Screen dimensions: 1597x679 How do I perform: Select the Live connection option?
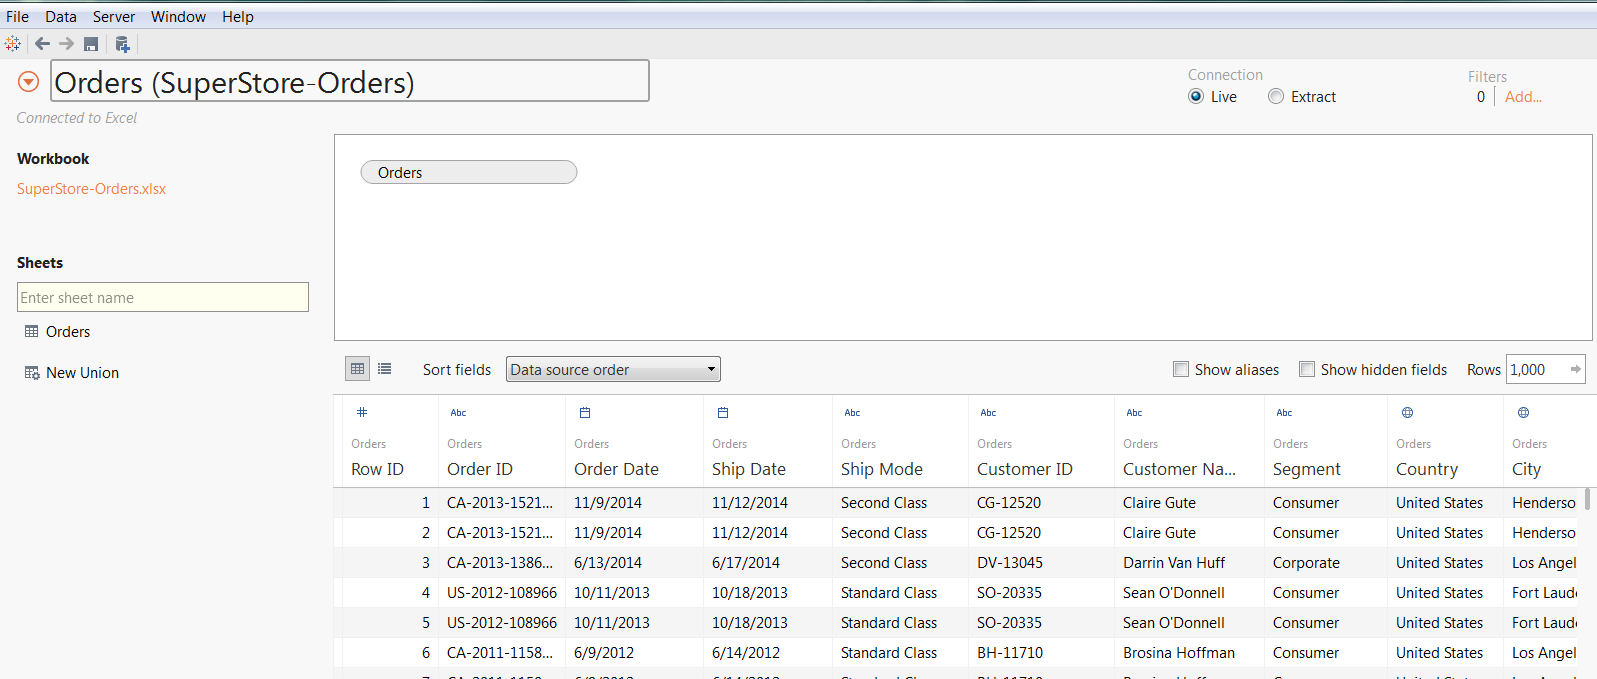[1196, 97]
